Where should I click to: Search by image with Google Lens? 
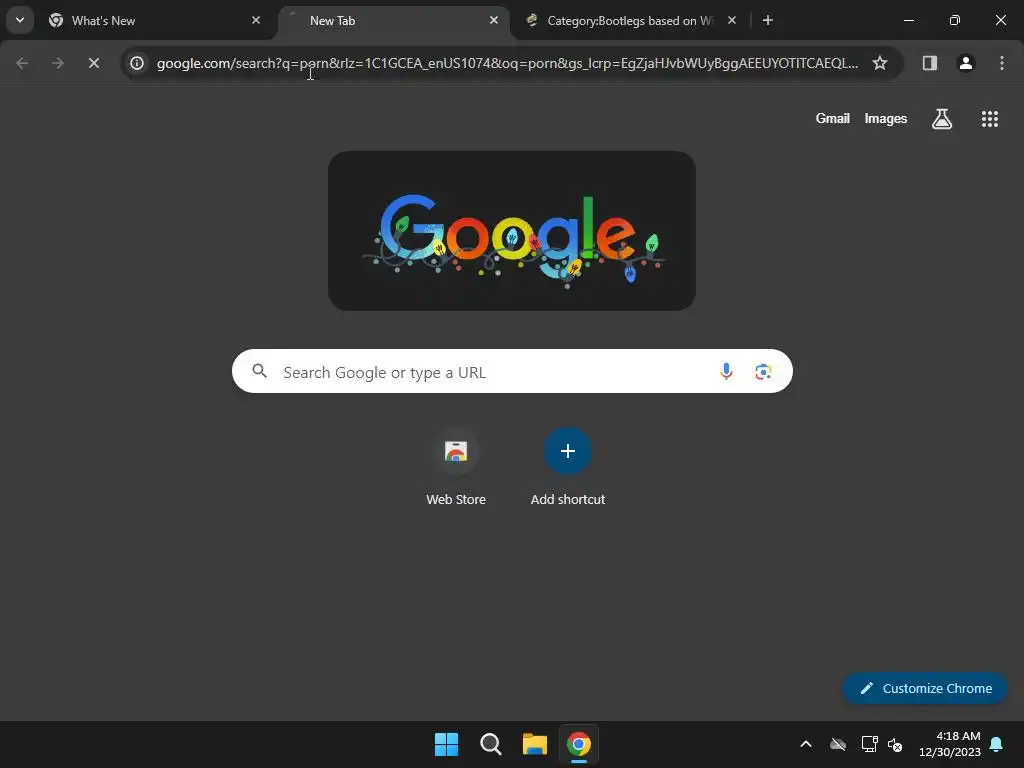763,372
